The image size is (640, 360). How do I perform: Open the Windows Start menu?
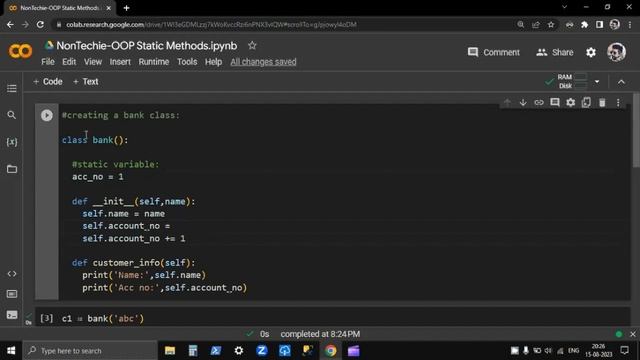point(11,351)
